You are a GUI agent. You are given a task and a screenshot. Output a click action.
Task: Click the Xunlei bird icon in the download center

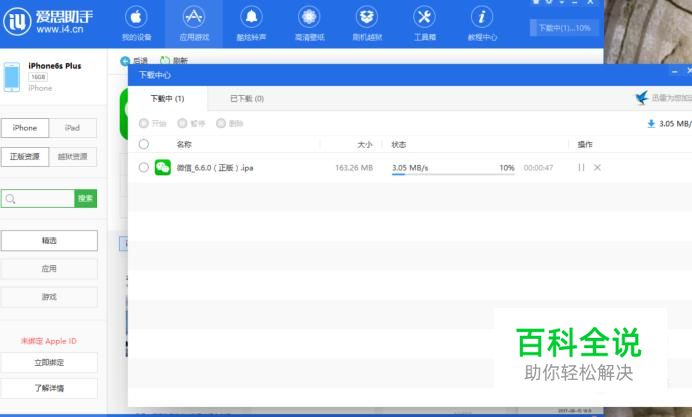(x=642, y=98)
